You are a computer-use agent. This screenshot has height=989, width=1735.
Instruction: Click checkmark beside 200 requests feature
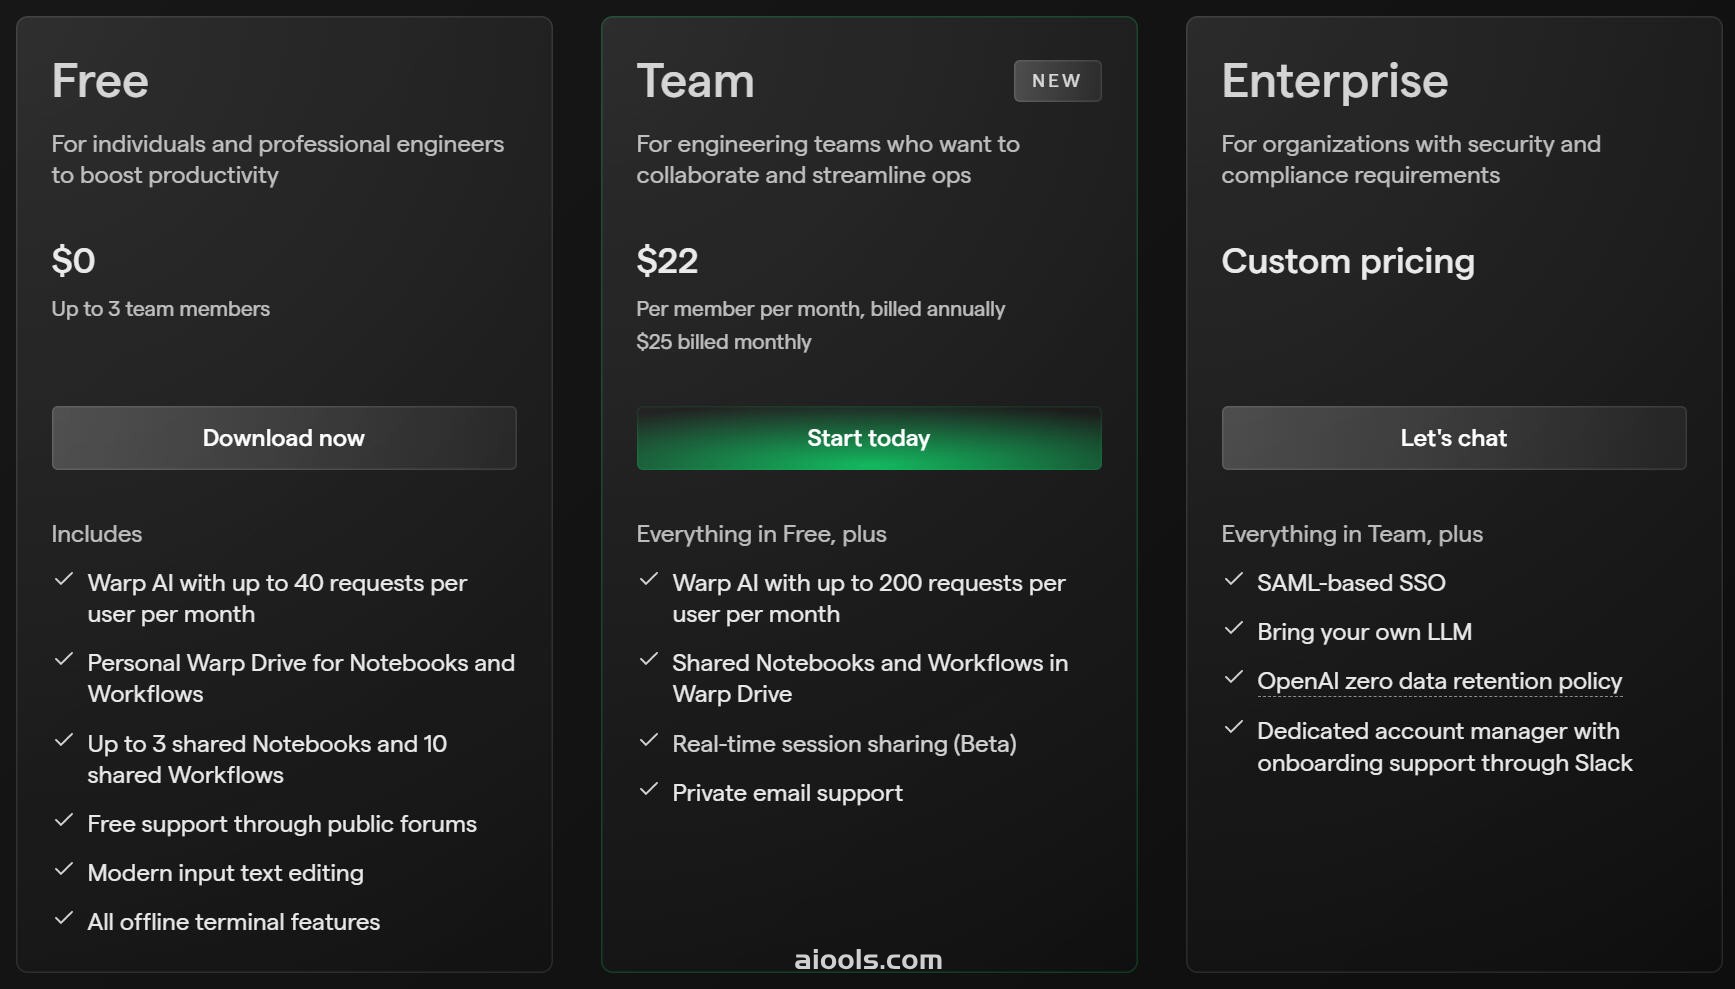[x=649, y=579]
